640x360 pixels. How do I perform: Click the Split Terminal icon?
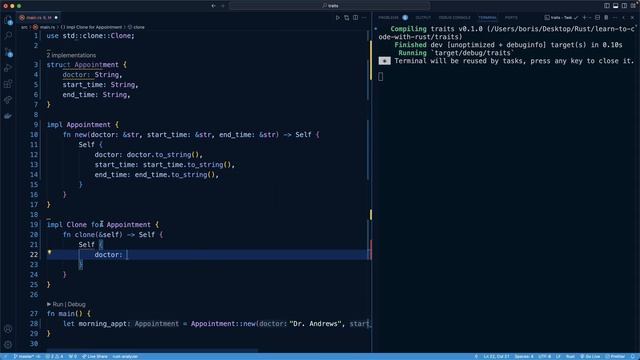tap(598, 18)
